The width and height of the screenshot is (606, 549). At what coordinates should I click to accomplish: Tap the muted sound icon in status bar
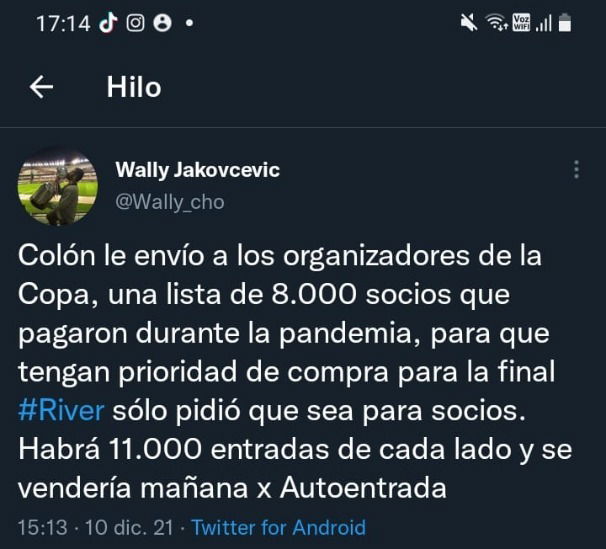pyautogui.click(x=469, y=22)
